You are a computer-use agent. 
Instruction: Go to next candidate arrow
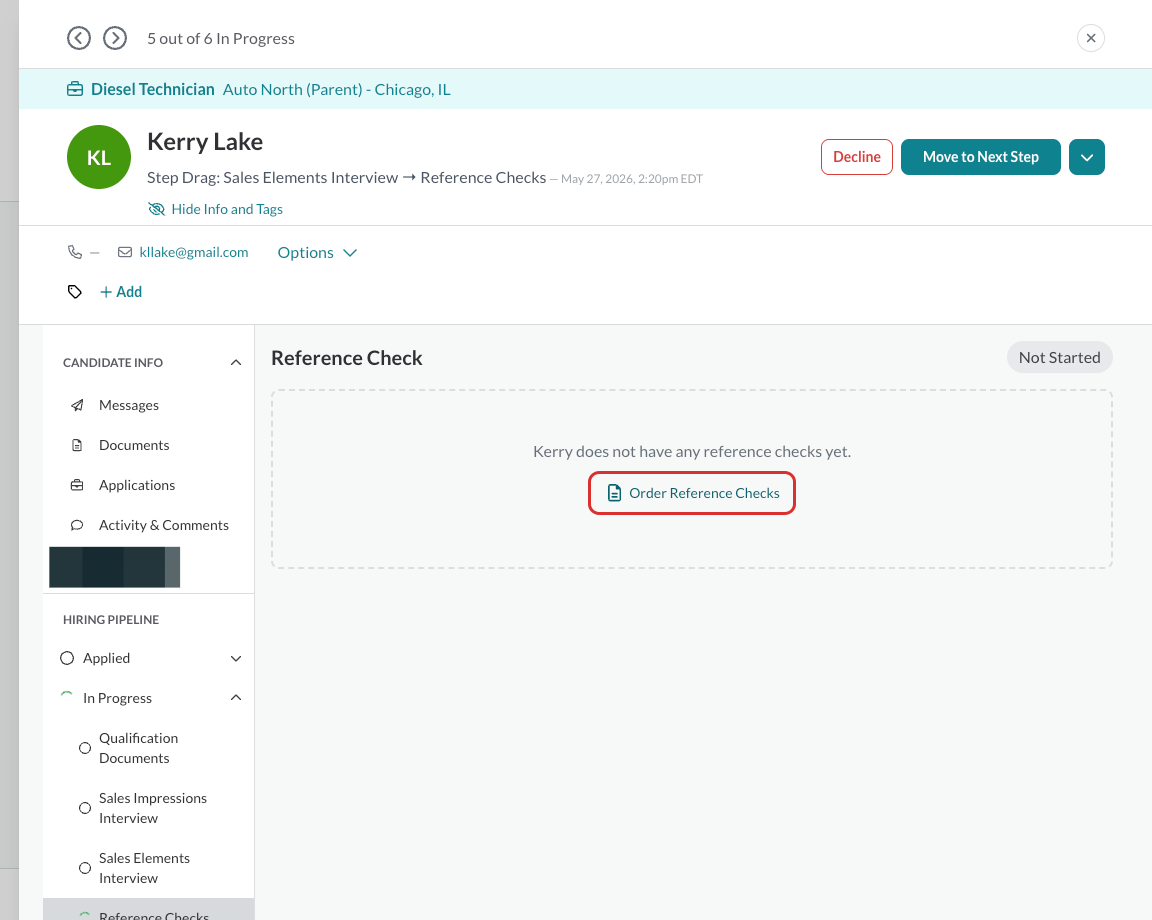pos(115,38)
